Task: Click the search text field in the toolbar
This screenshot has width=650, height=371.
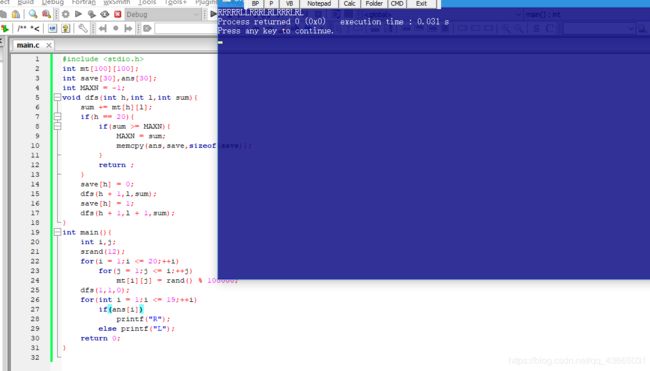Action: (186, 28)
